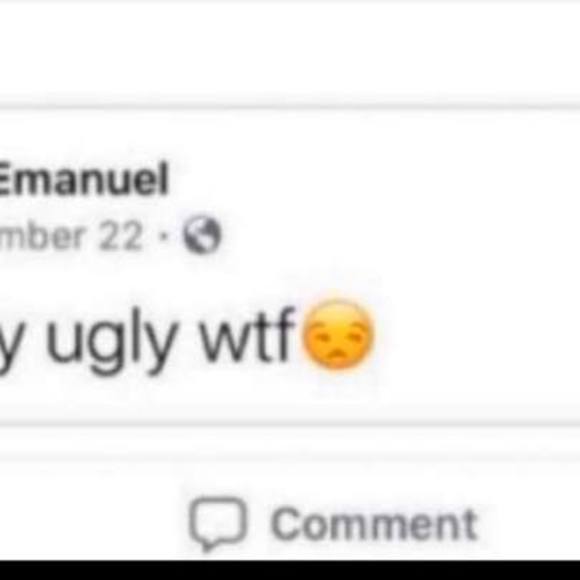Click the divider line below post text

[x=290, y=424]
